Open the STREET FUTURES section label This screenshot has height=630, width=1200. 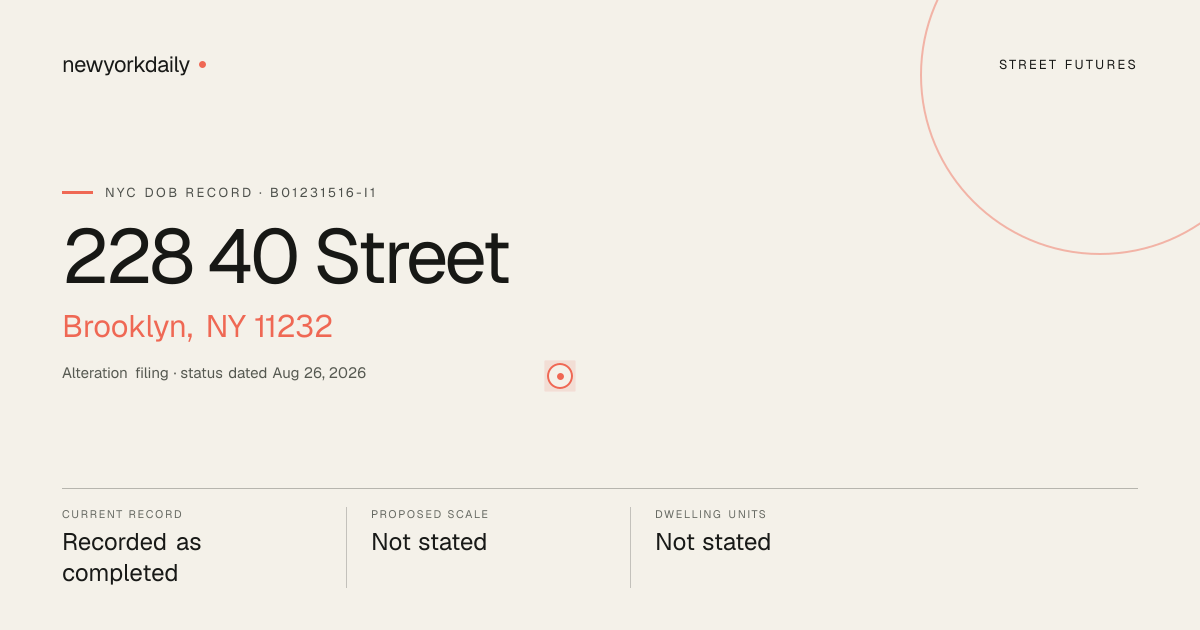coord(1068,65)
